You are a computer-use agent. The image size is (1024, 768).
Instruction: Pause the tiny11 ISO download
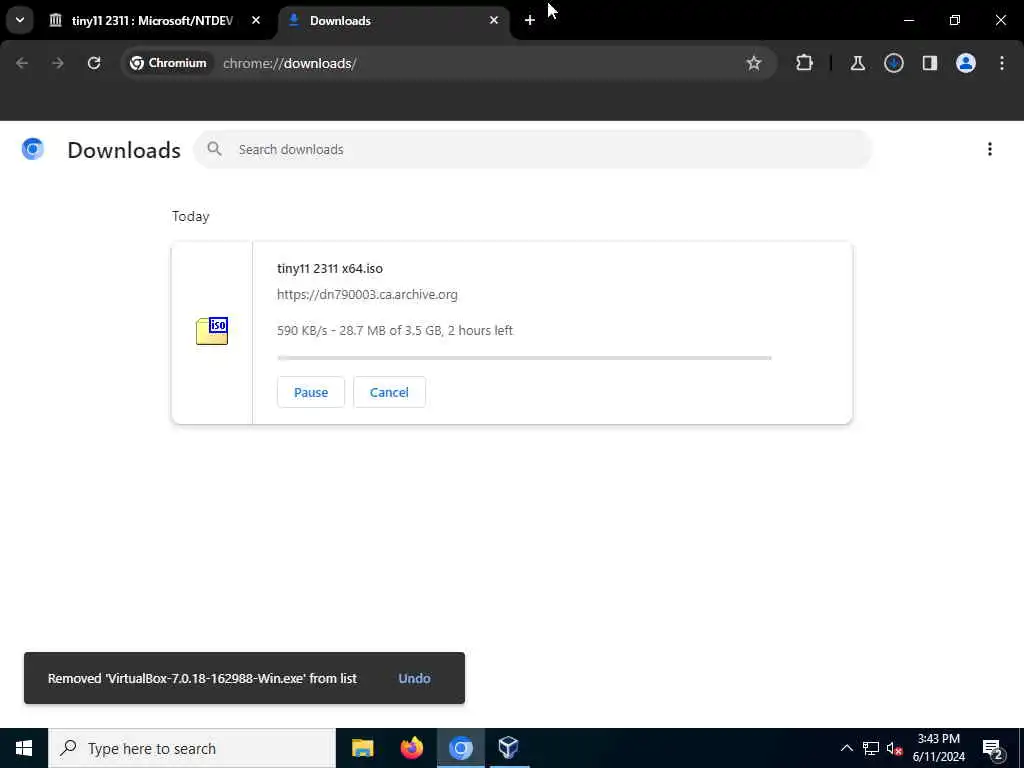pyautogui.click(x=311, y=392)
